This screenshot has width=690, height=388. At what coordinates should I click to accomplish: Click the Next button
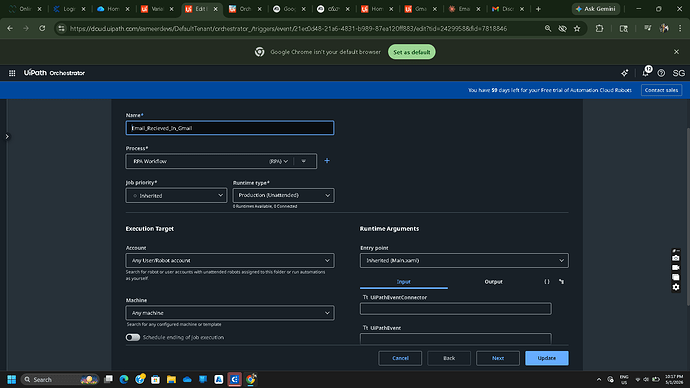pos(498,358)
